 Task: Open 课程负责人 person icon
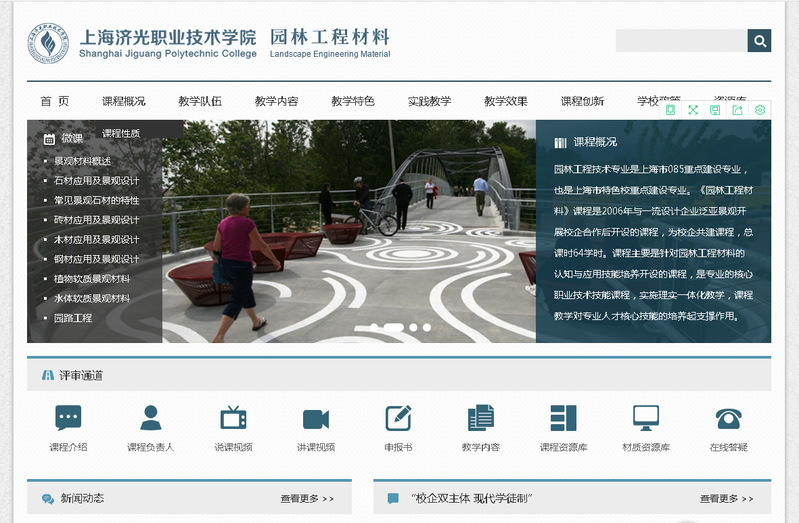pyautogui.click(x=151, y=418)
